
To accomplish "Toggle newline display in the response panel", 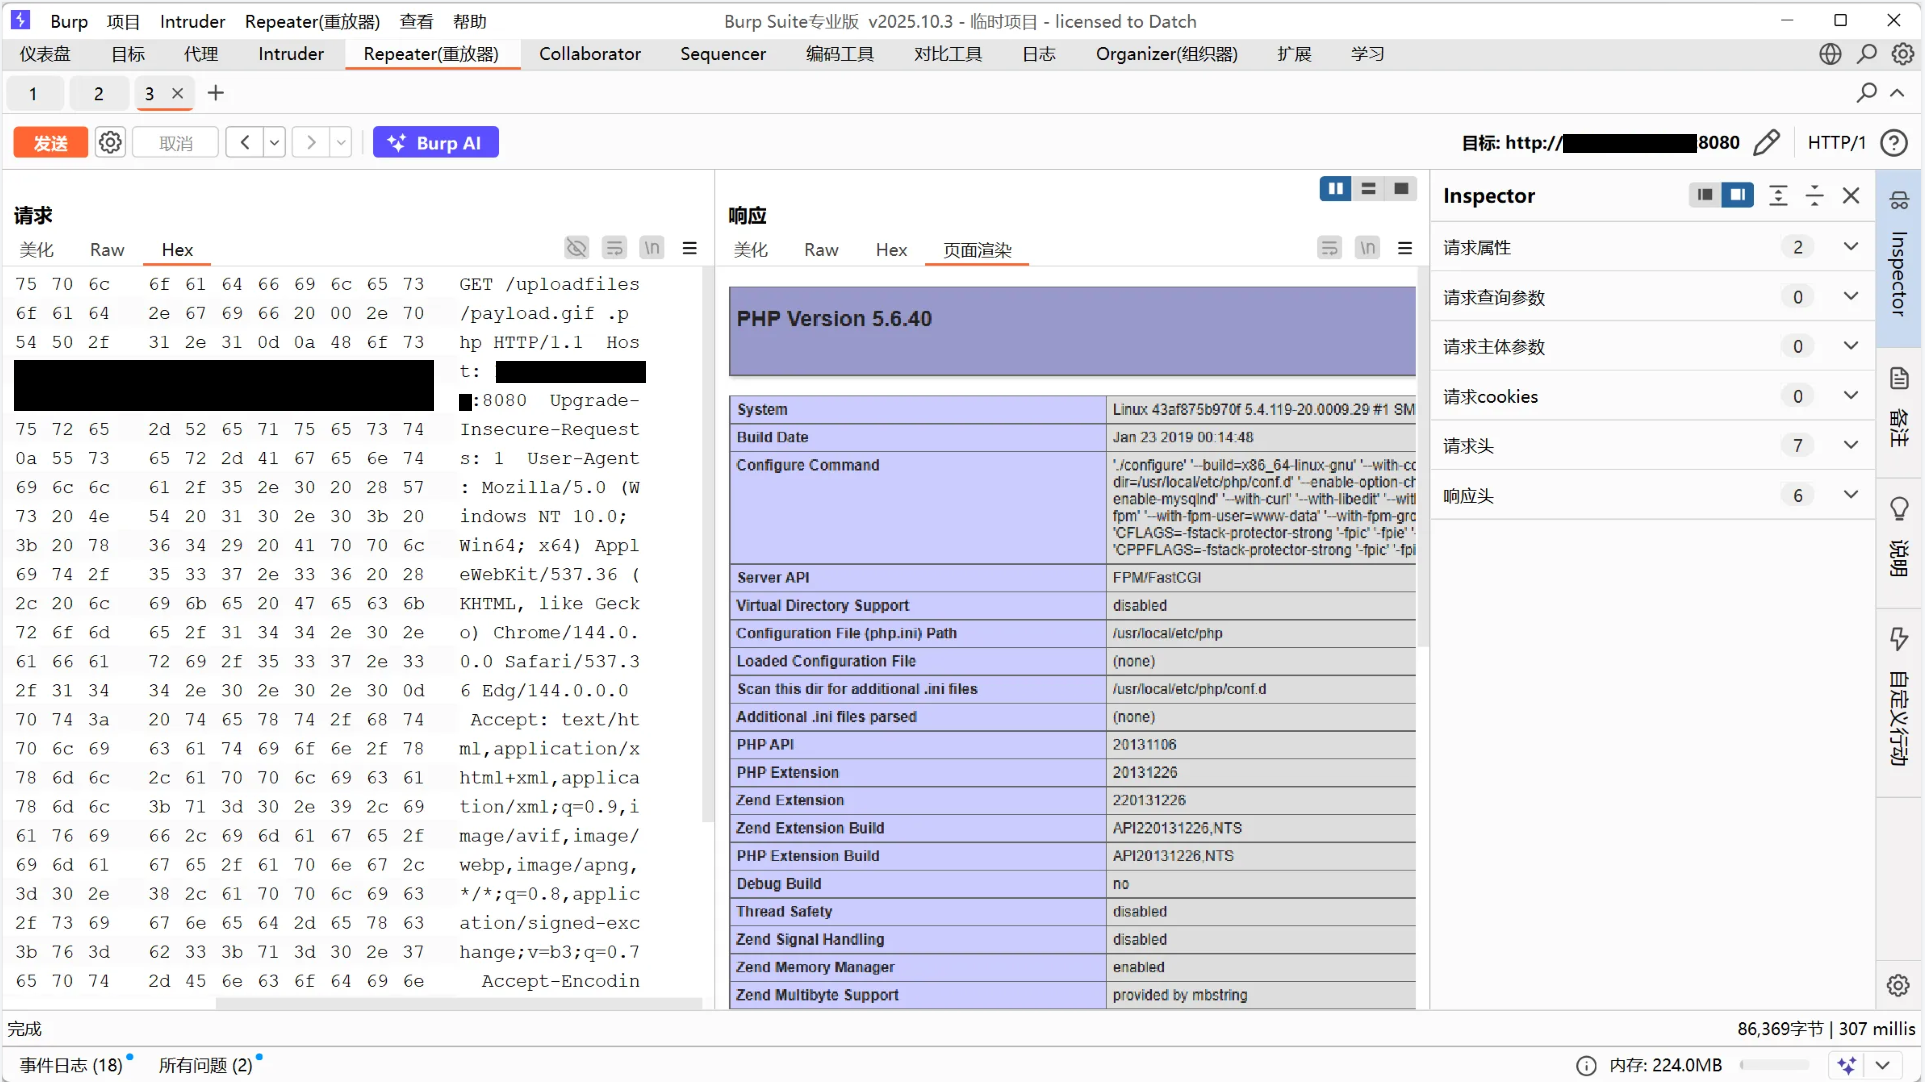I will tap(1367, 248).
